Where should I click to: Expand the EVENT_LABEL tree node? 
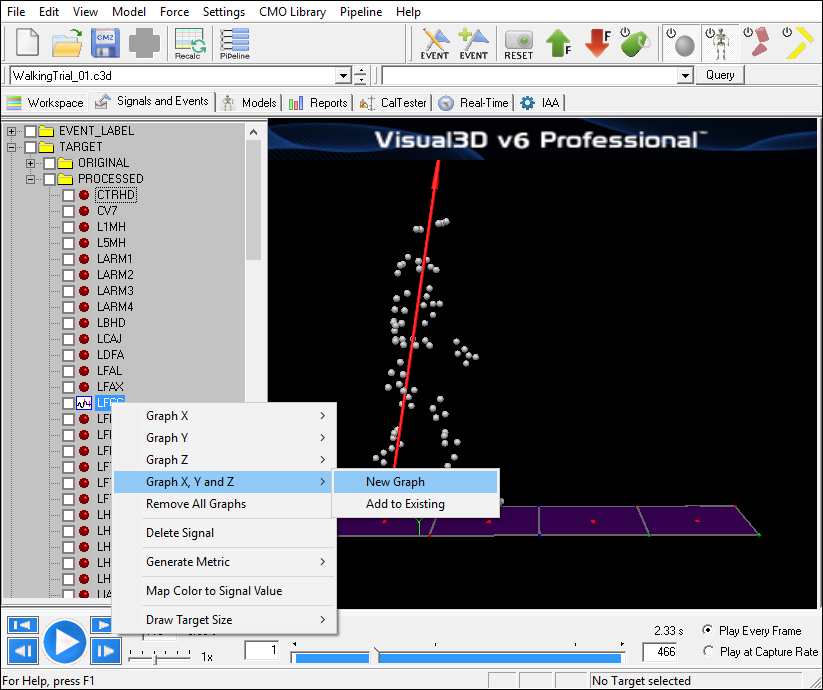pos(12,131)
